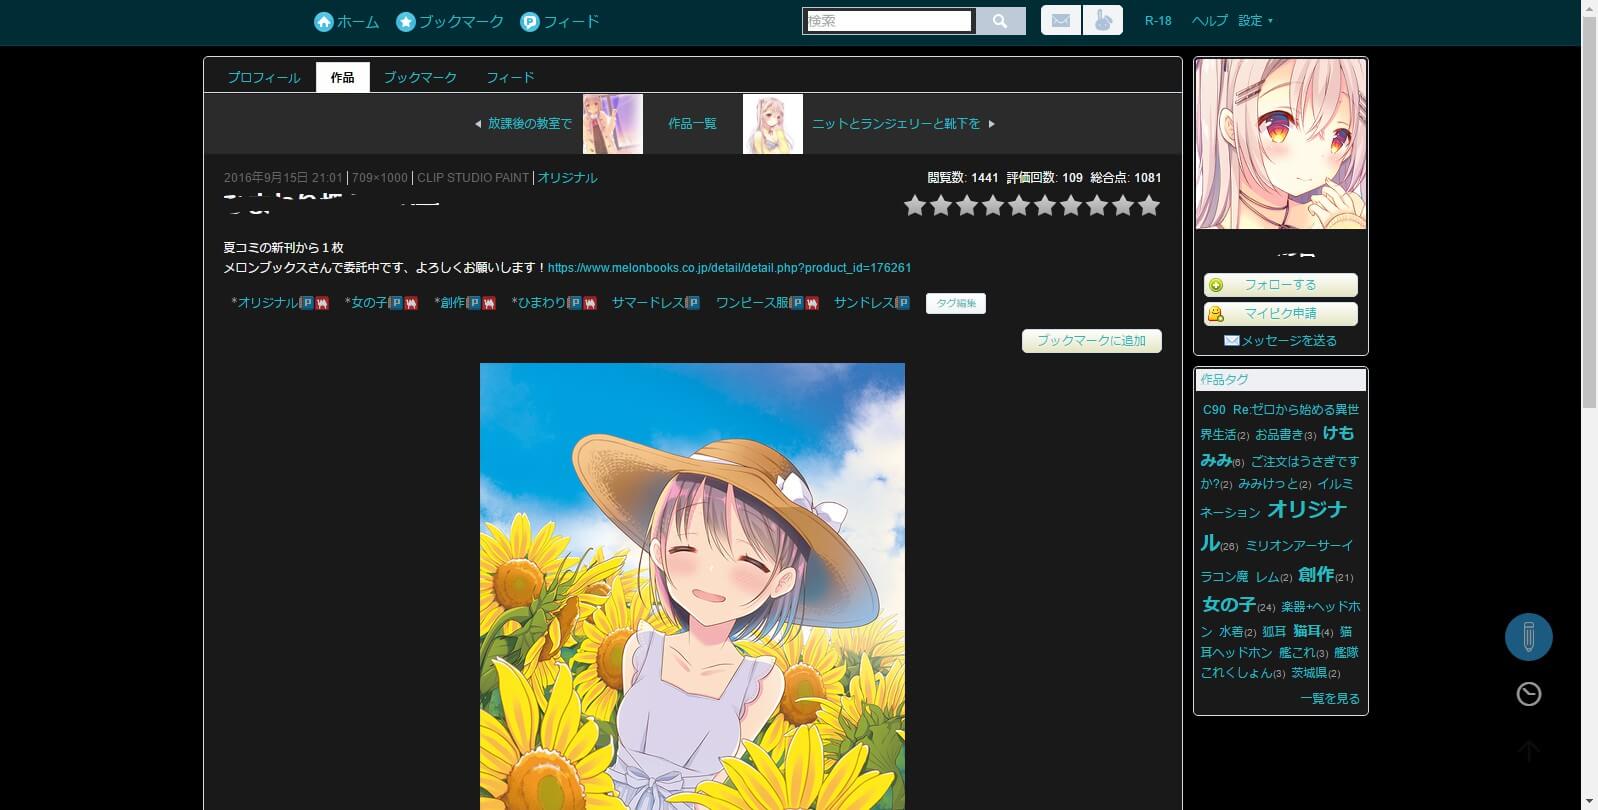Expand full tag list via 一覧を見る
Viewport: 1598px width, 810px height.
click(1329, 698)
